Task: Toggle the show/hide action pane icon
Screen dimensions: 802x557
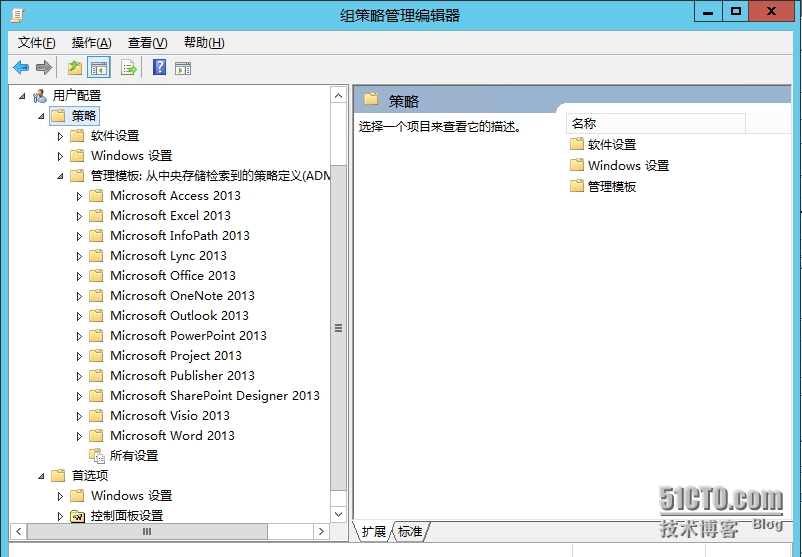Action: tap(183, 68)
